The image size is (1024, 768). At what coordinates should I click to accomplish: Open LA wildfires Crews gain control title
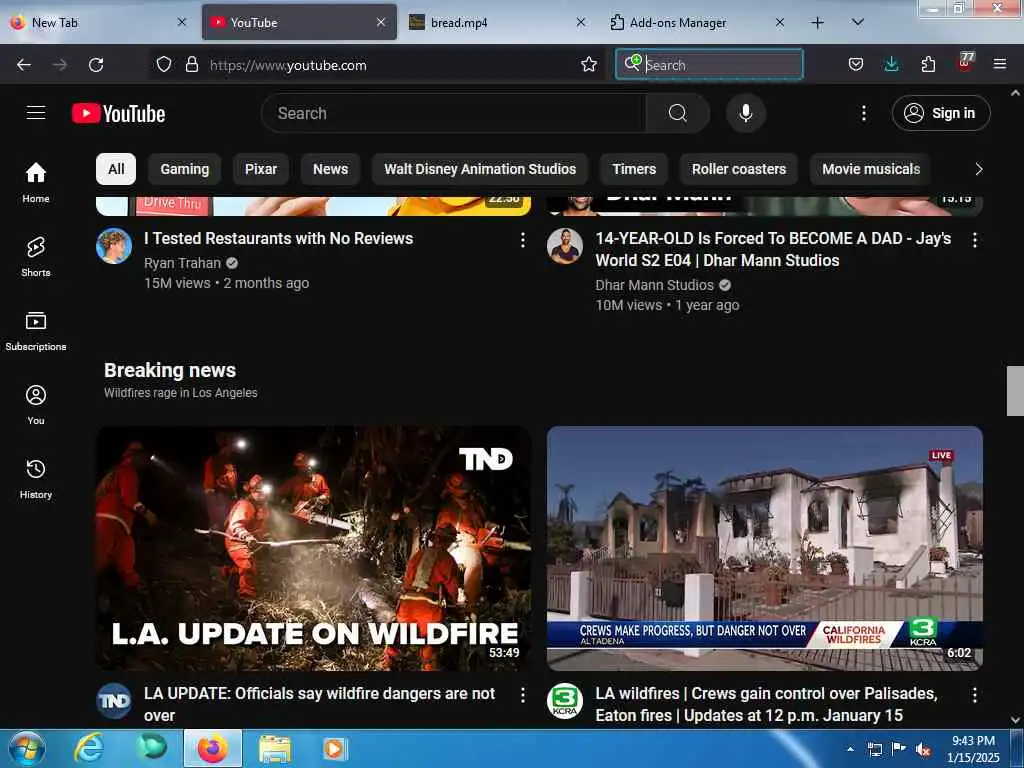[767, 704]
